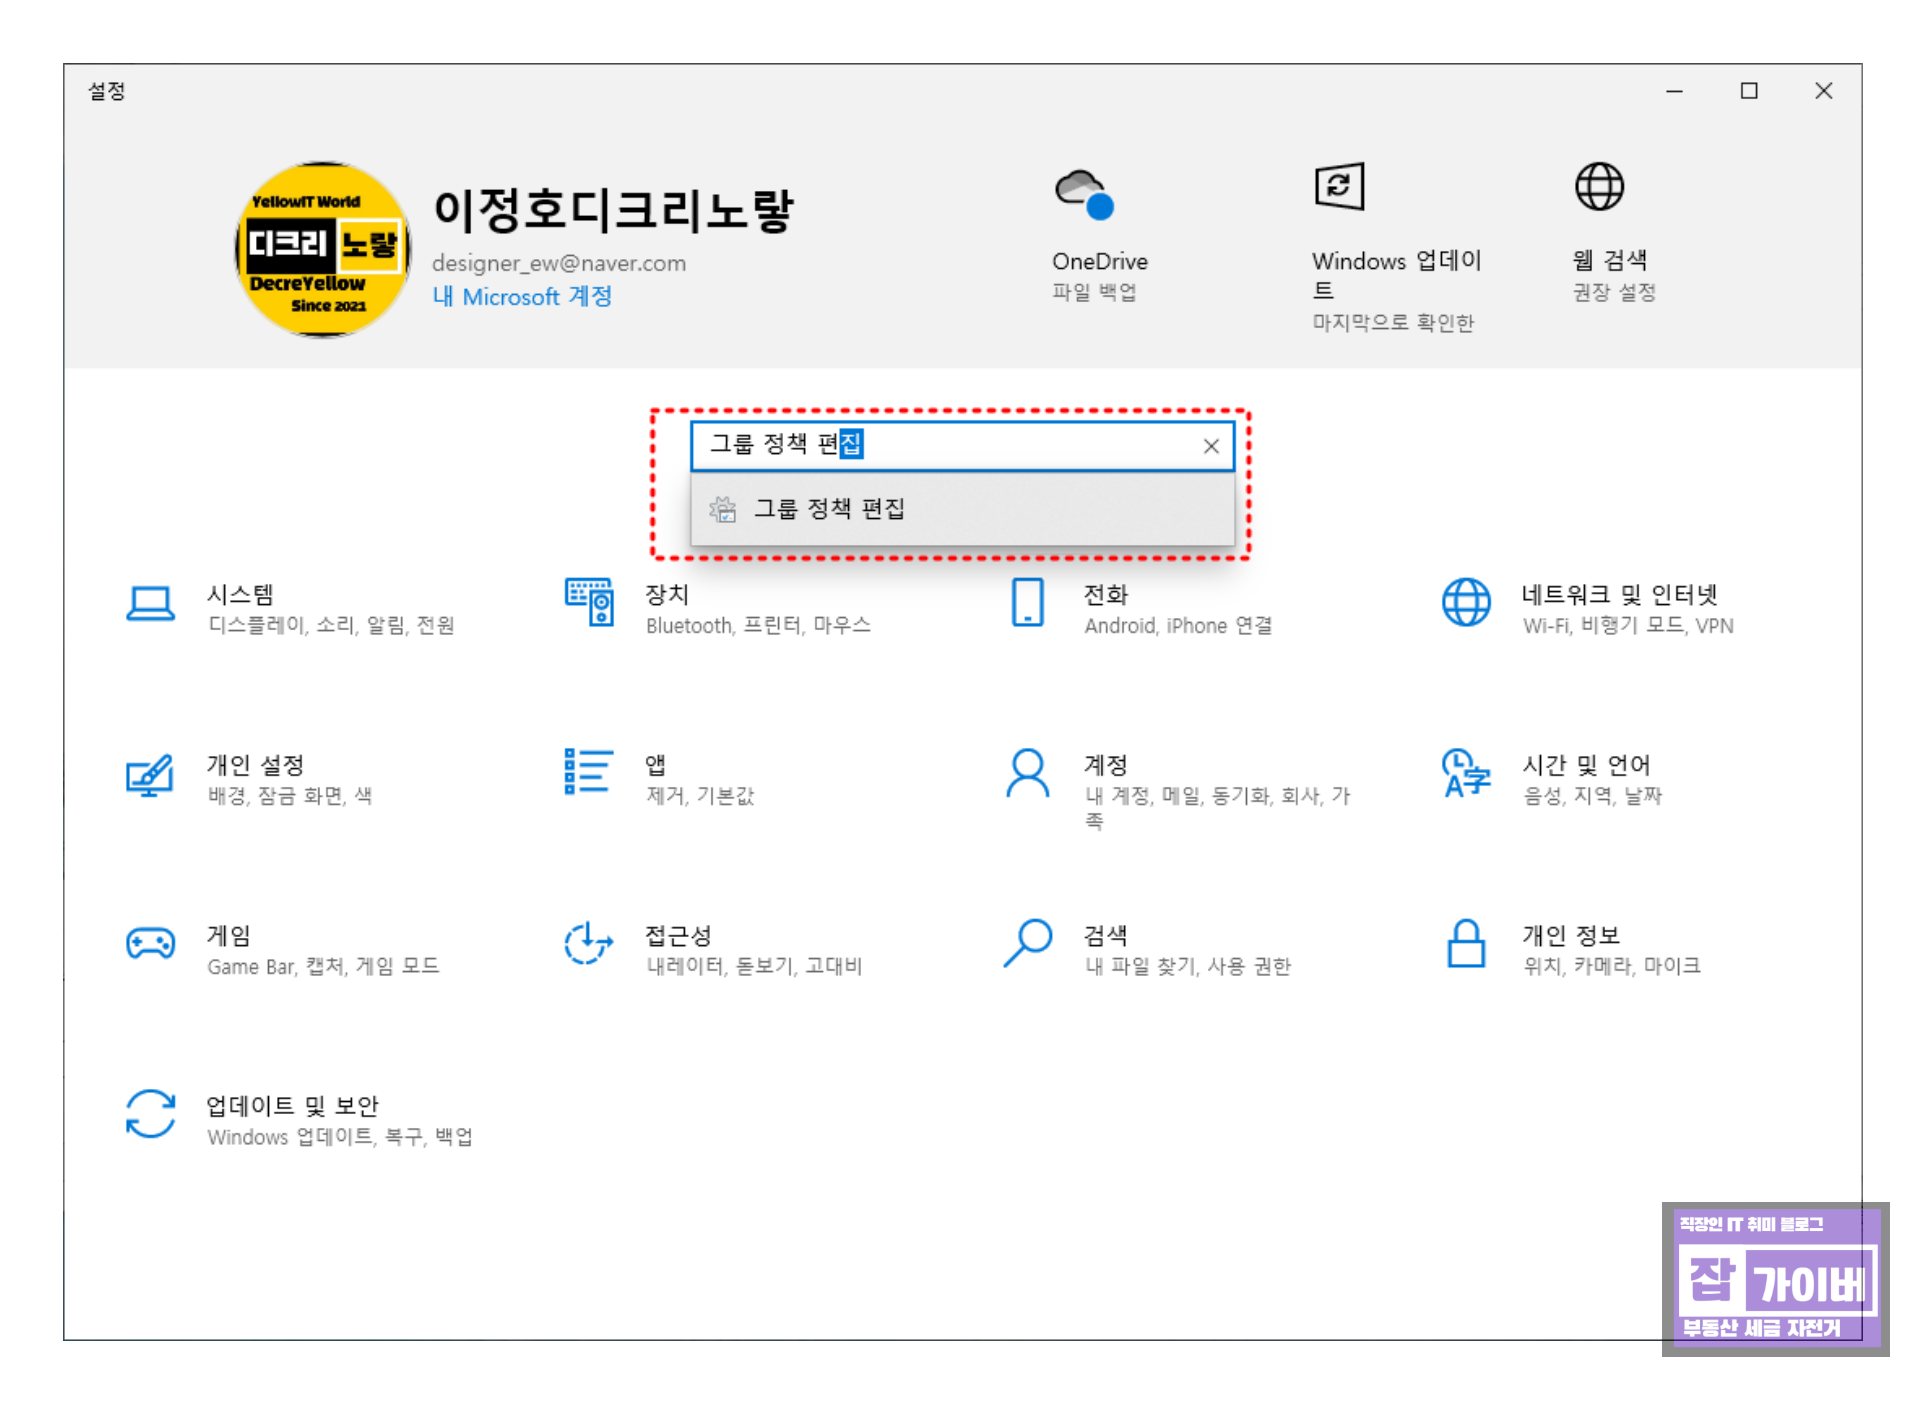This screenshot has width=1926, height=1404.
Task: Click OneDrive cloud icon in header
Action: tap(1084, 194)
